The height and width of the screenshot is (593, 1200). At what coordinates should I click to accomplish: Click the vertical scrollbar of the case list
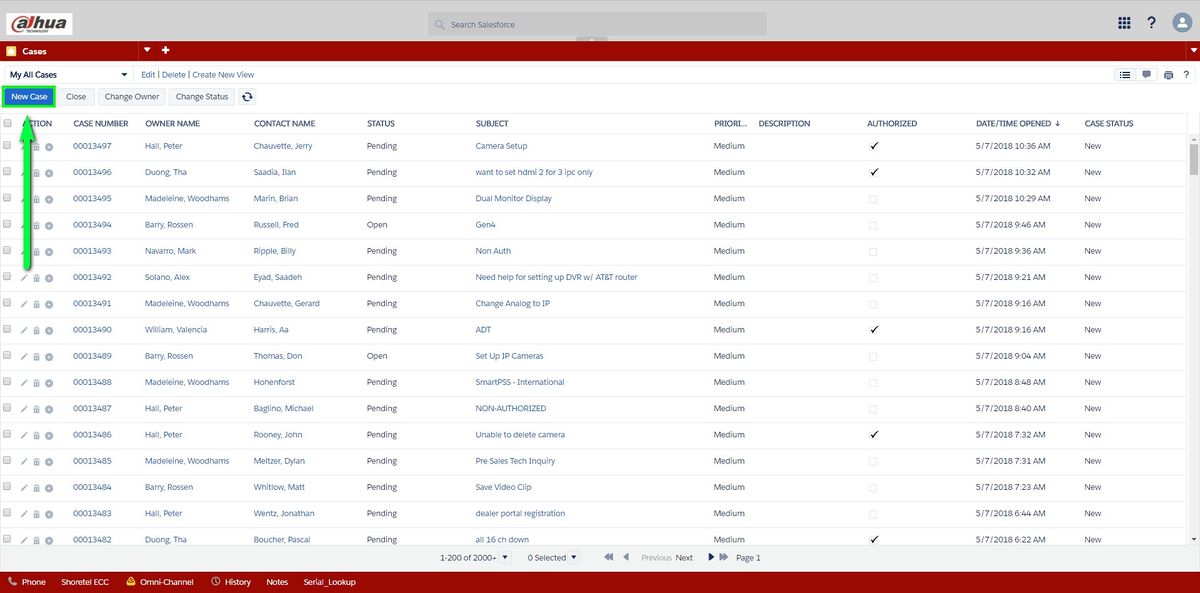click(1193, 159)
